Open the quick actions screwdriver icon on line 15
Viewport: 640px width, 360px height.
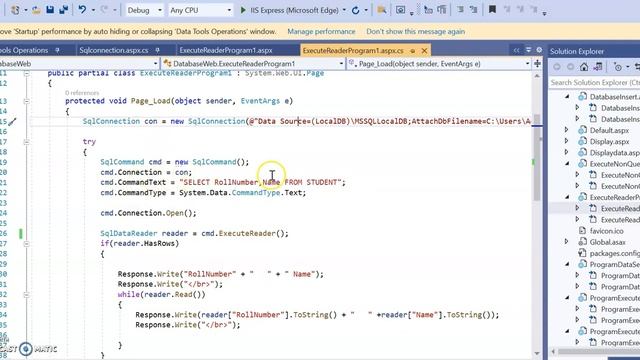(12, 121)
